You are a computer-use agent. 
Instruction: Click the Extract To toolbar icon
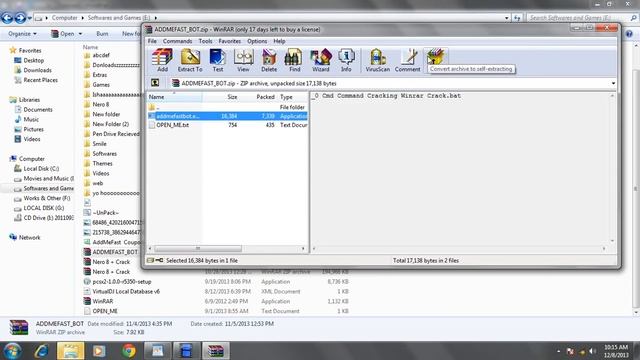point(190,60)
